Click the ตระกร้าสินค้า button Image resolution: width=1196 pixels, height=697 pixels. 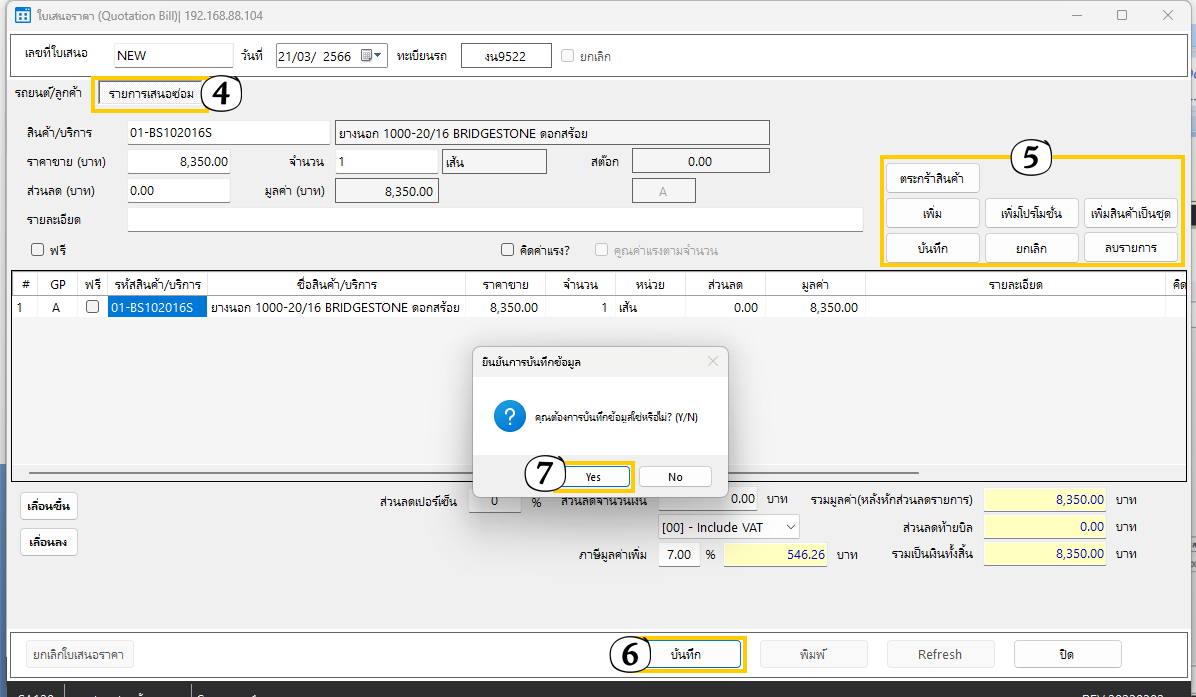(x=932, y=178)
